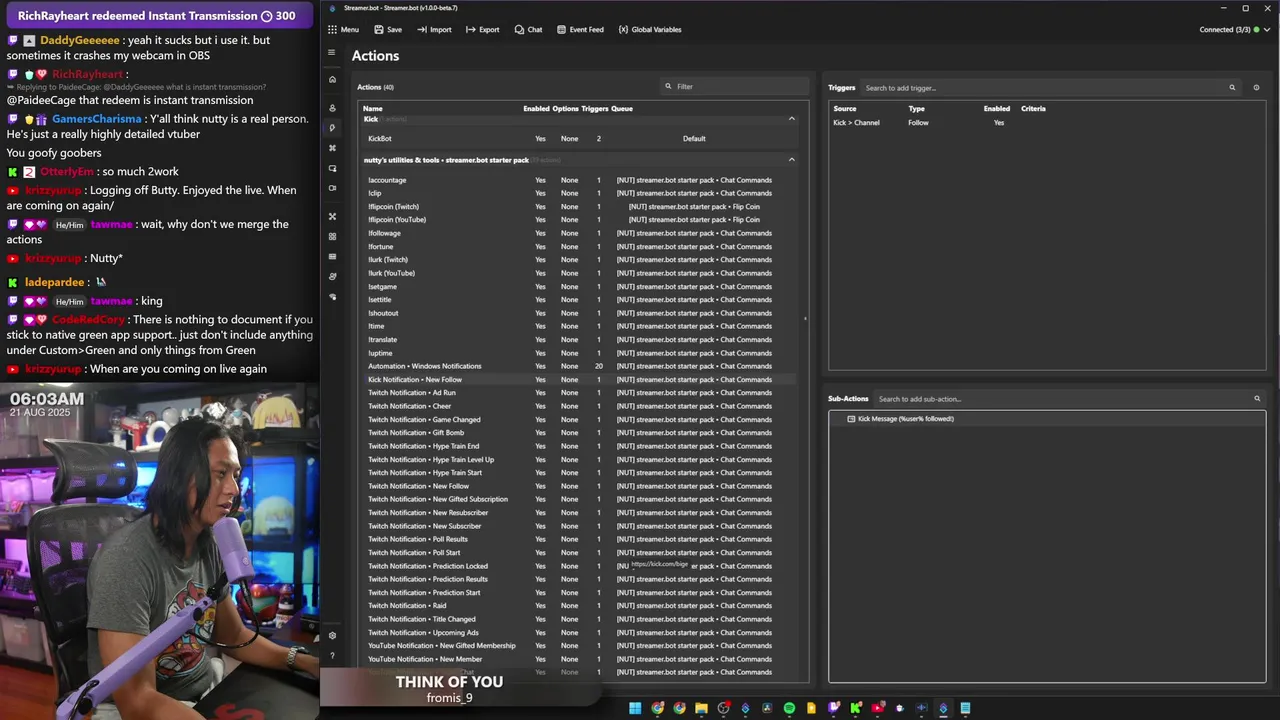Open the user/platforms icon in the sidebar
Viewport: 1280px width, 720px height.
(332, 108)
